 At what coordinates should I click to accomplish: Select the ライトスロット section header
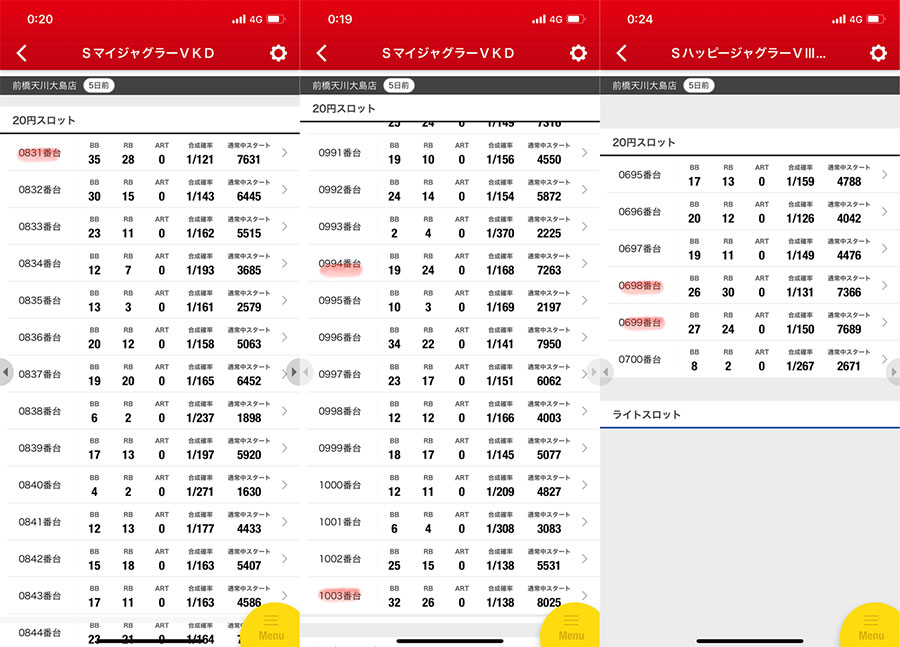(x=647, y=414)
